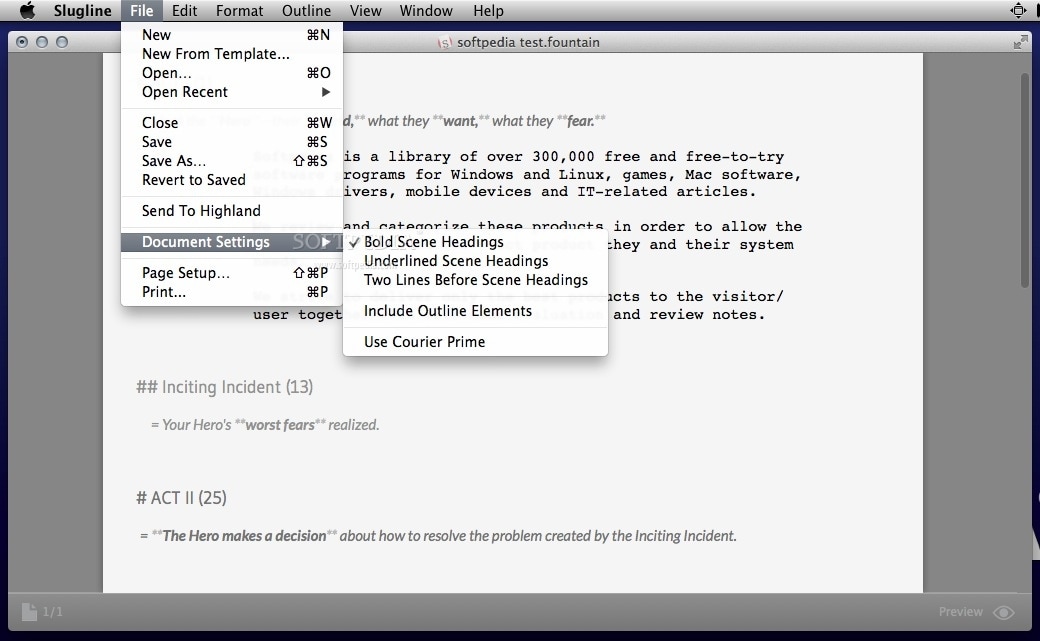Uncheck Bold Scene Headings
Viewport: 1040px width, 641px height.
pos(475,242)
